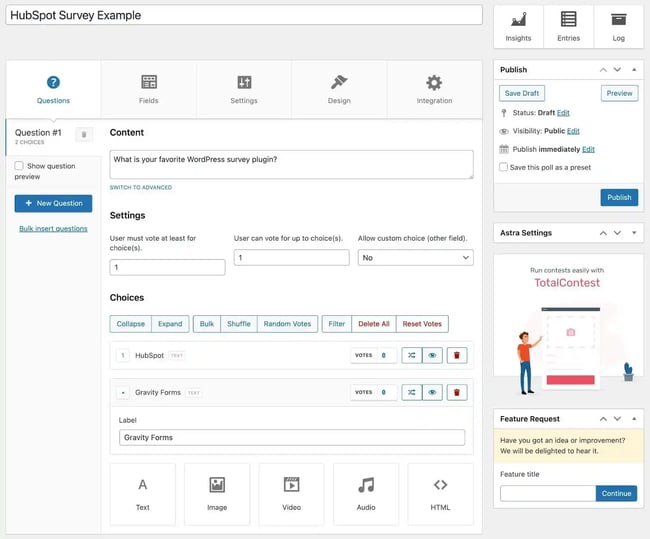
Task: Click the Bulk choices button
Action: coord(207,324)
